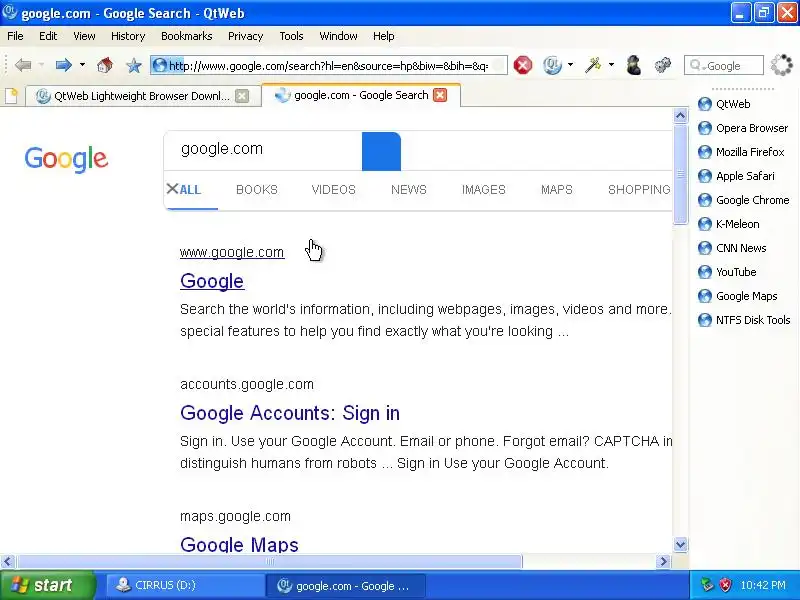Click the vertical scrollbar down arrow
Image resolution: width=800 pixels, height=600 pixels.
[680, 544]
